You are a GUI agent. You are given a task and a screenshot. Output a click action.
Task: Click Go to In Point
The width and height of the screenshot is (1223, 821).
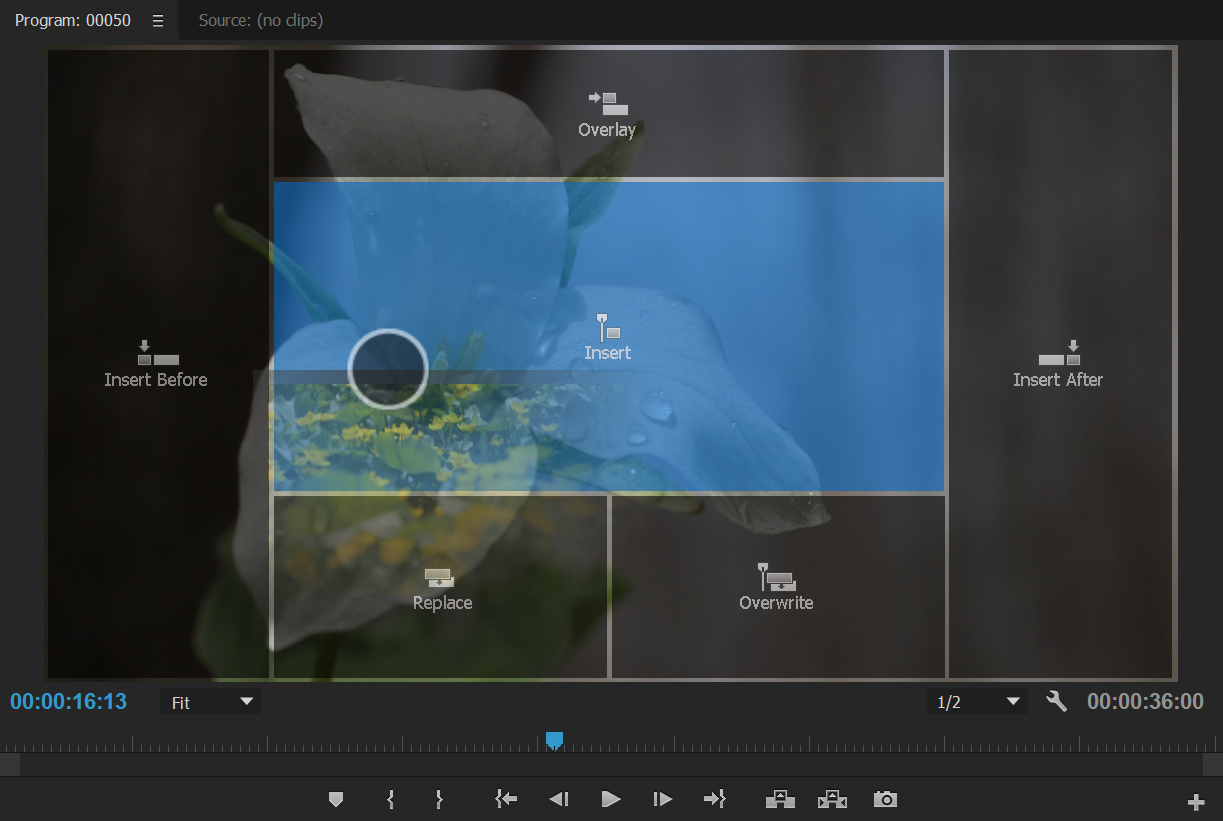pos(505,799)
